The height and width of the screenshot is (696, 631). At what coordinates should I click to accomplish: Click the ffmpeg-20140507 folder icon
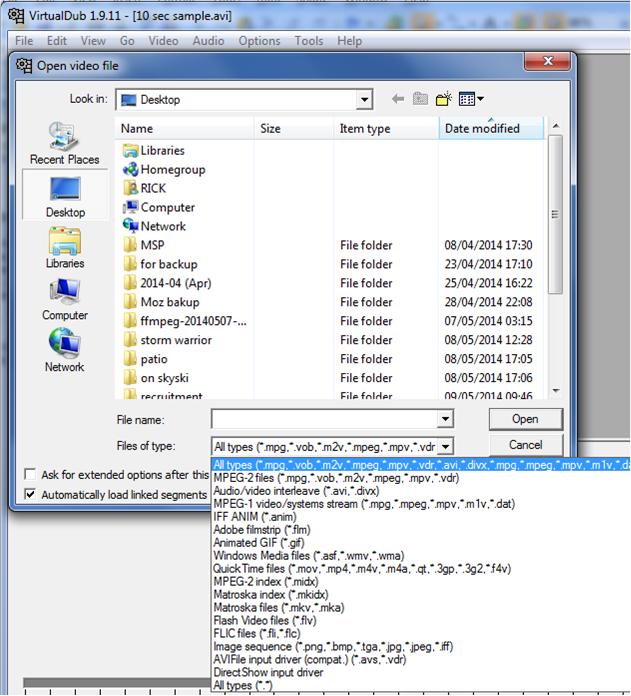130,321
